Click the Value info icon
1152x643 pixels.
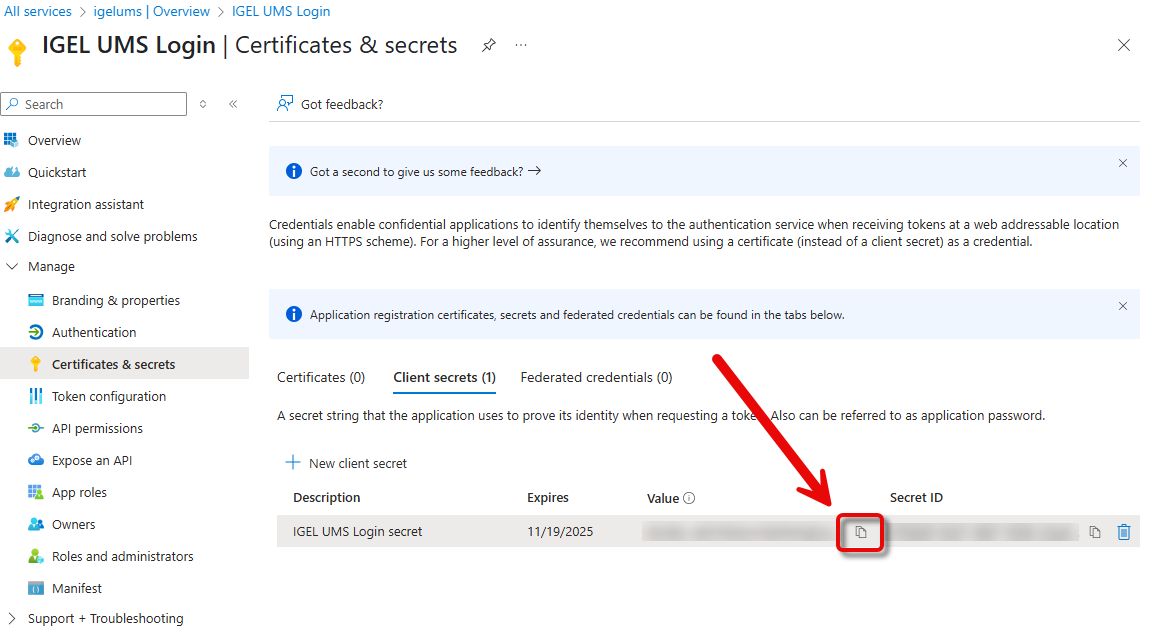coord(689,498)
